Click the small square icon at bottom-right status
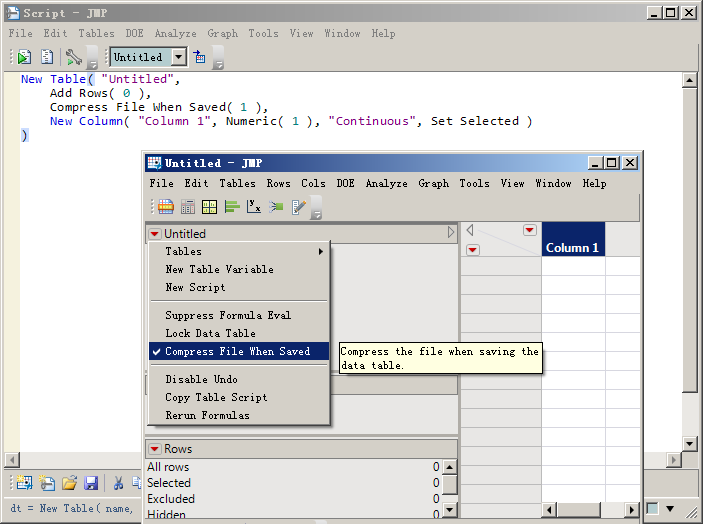703x524 pixels. pos(652,508)
